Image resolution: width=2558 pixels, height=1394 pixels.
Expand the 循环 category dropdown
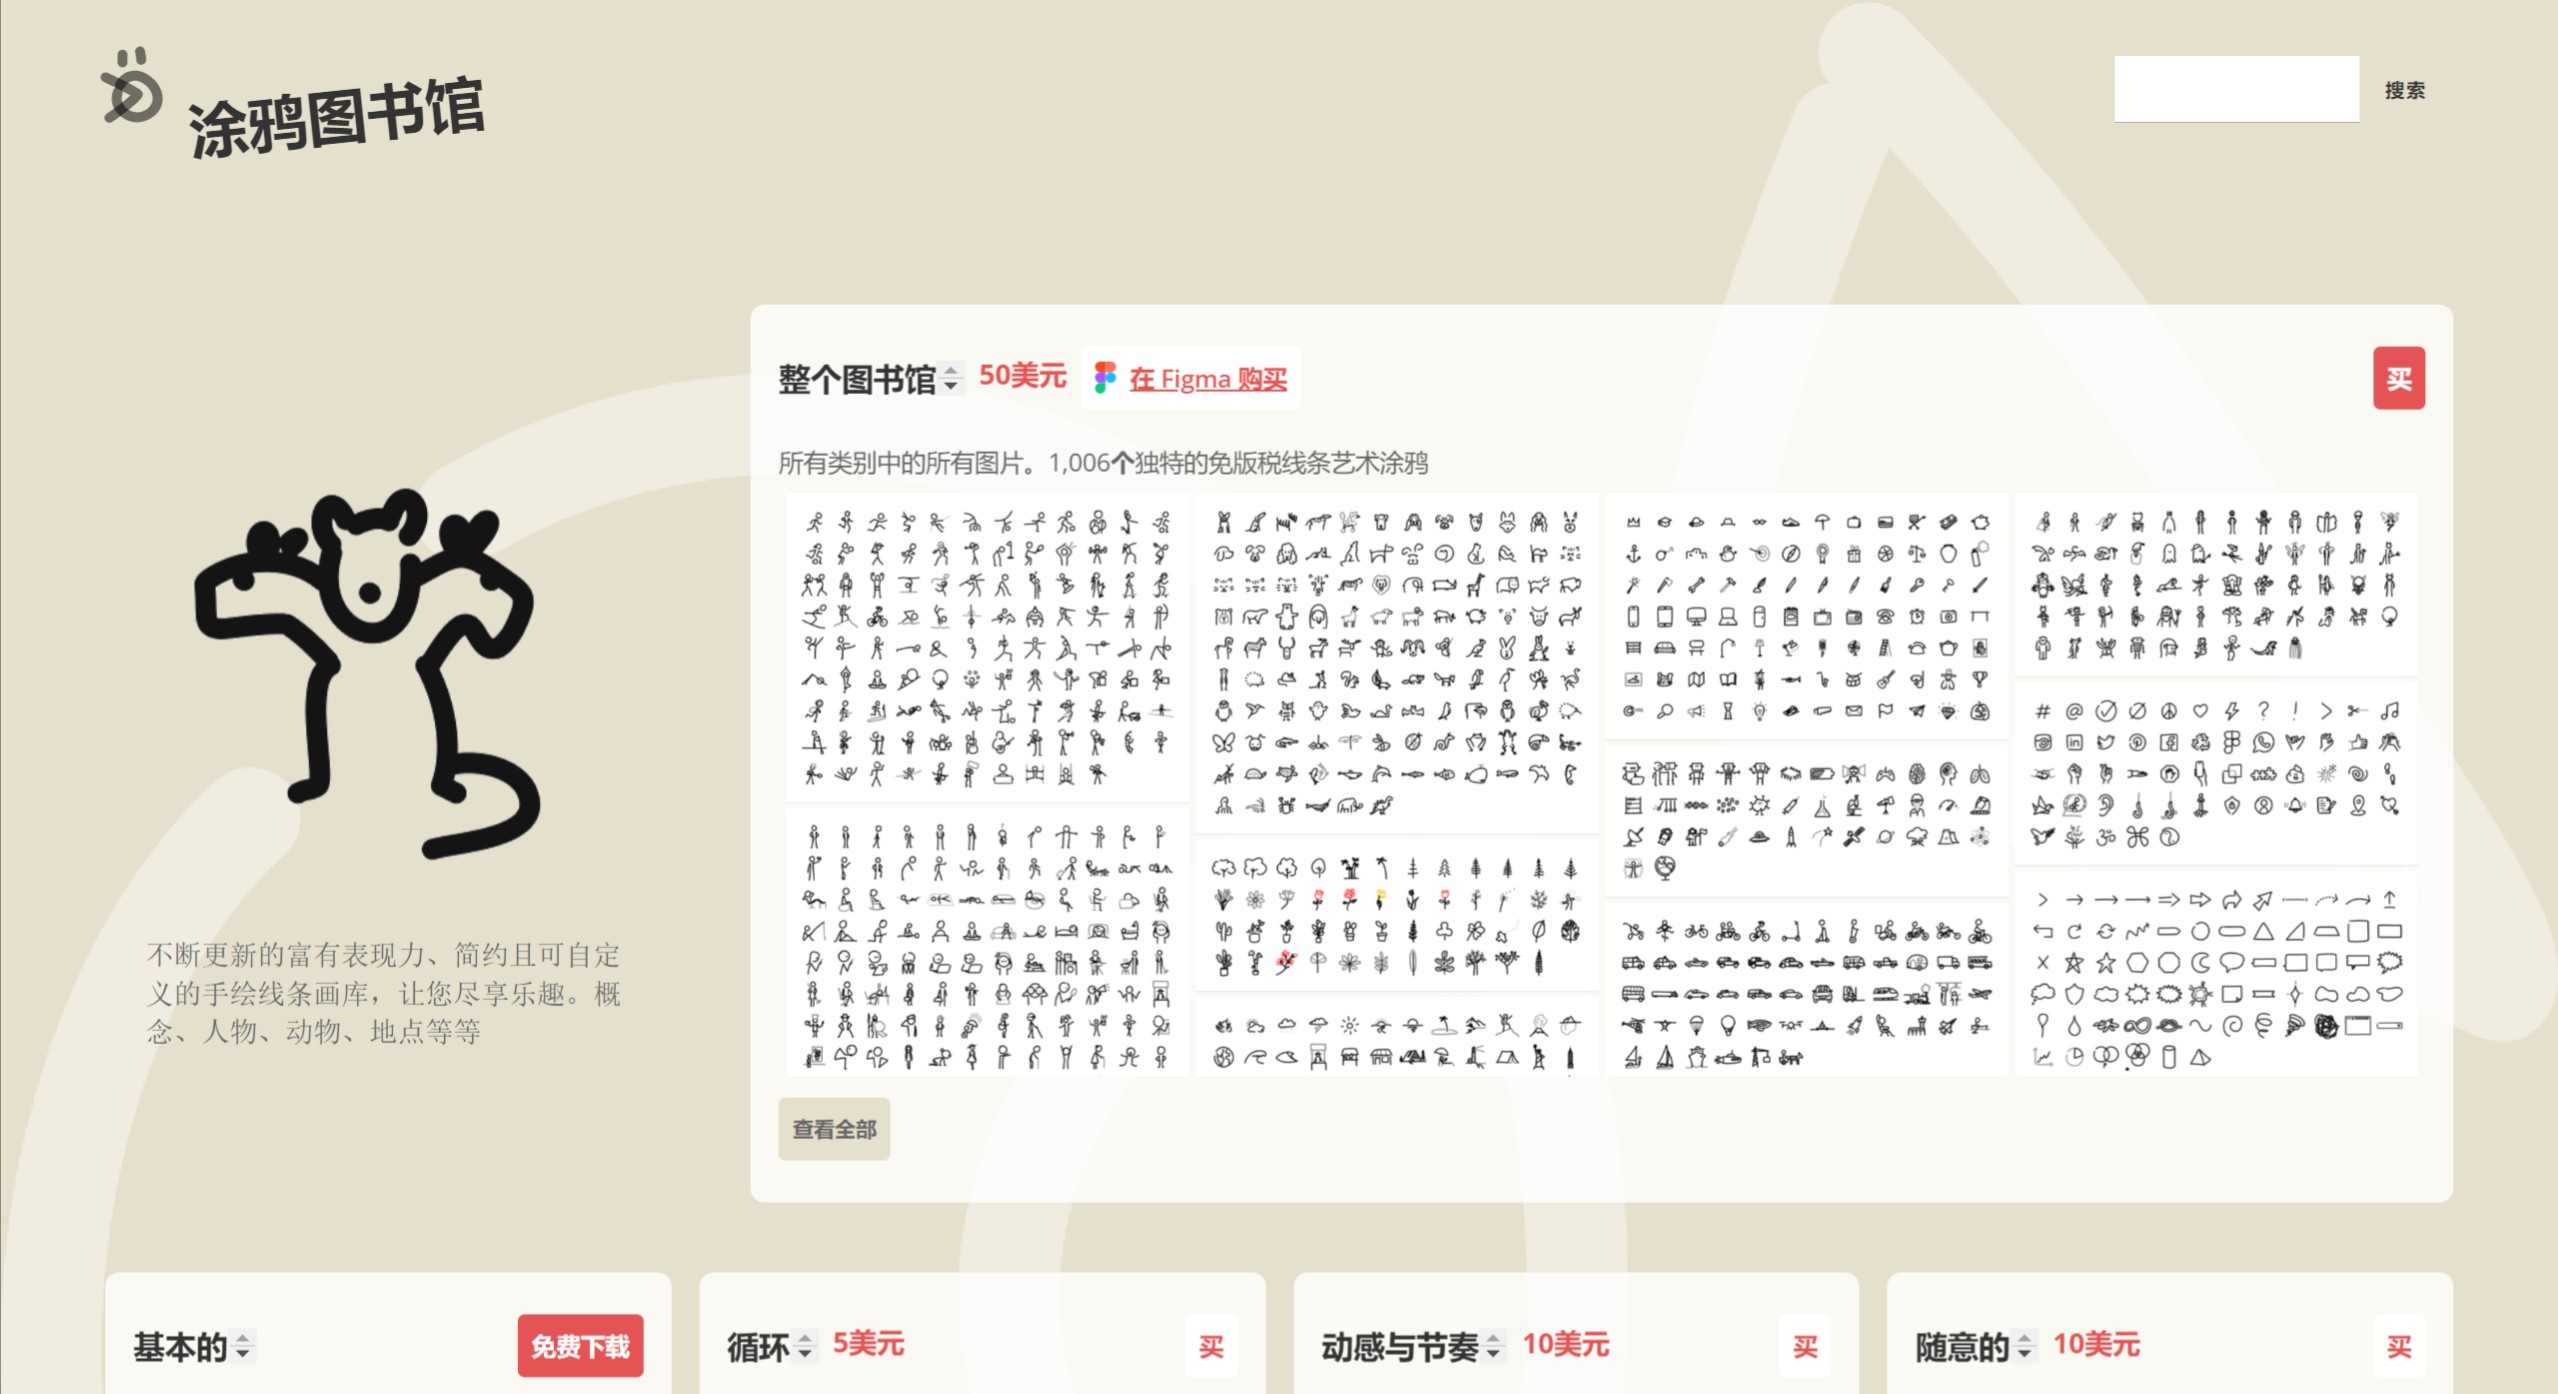click(x=805, y=1346)
